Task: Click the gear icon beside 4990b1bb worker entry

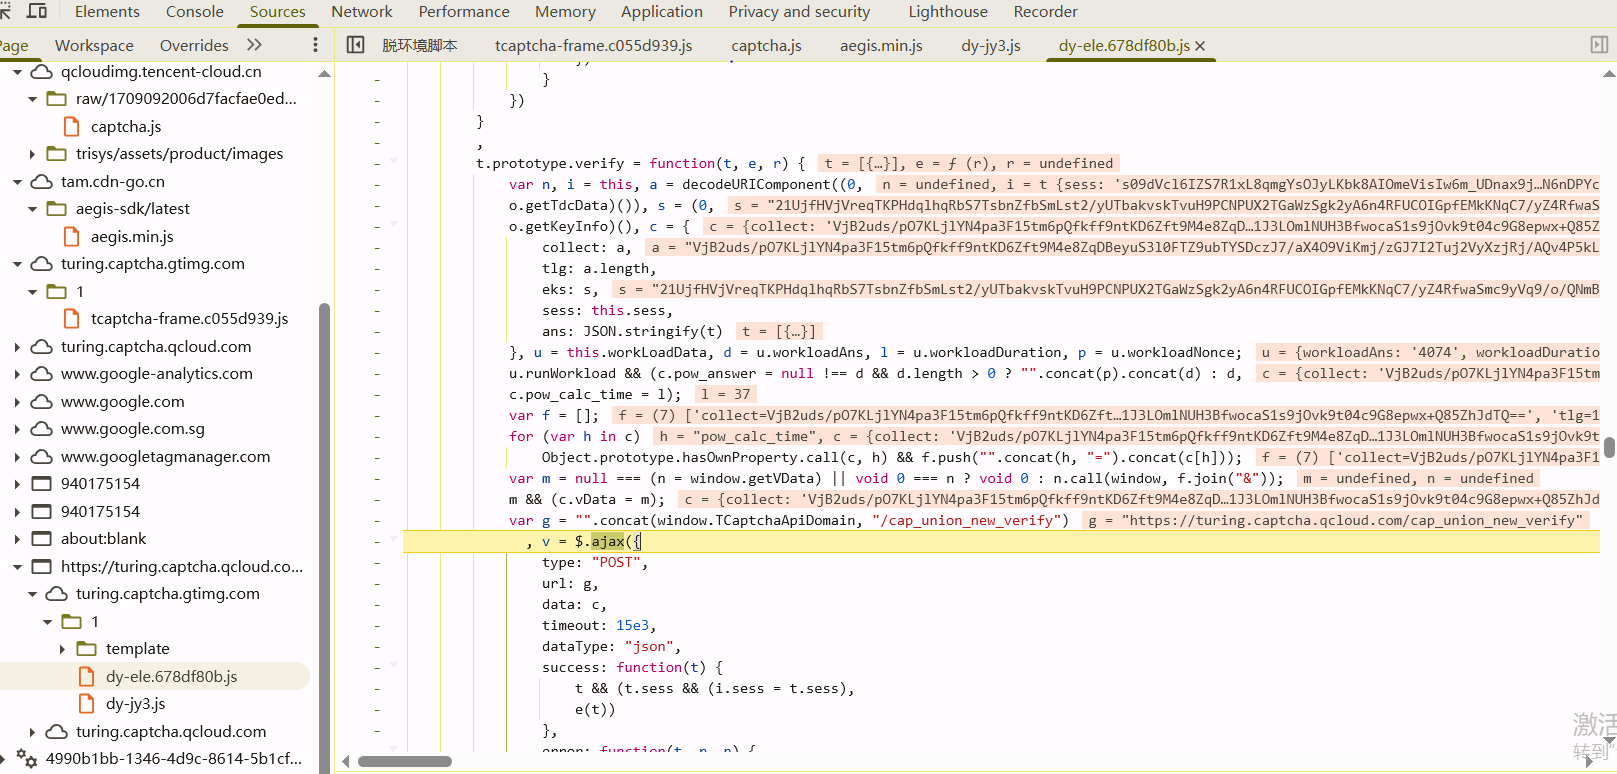Action: tap(27, 759)
